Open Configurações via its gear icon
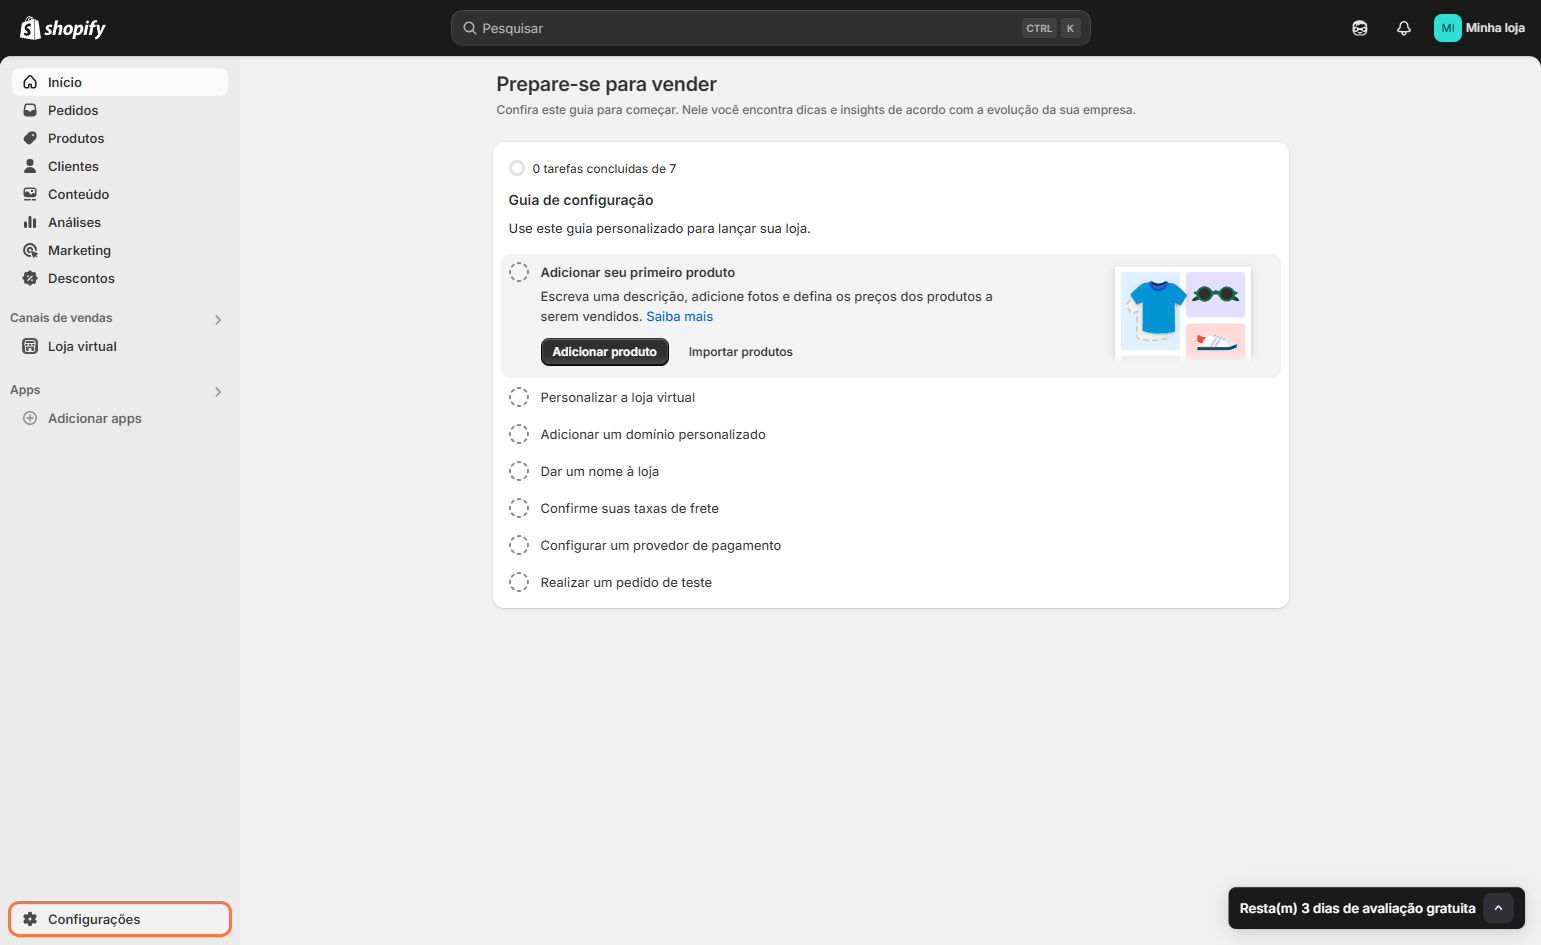Image resolution: width=1541 pixels, height=945 pixels. click(30, 919)
